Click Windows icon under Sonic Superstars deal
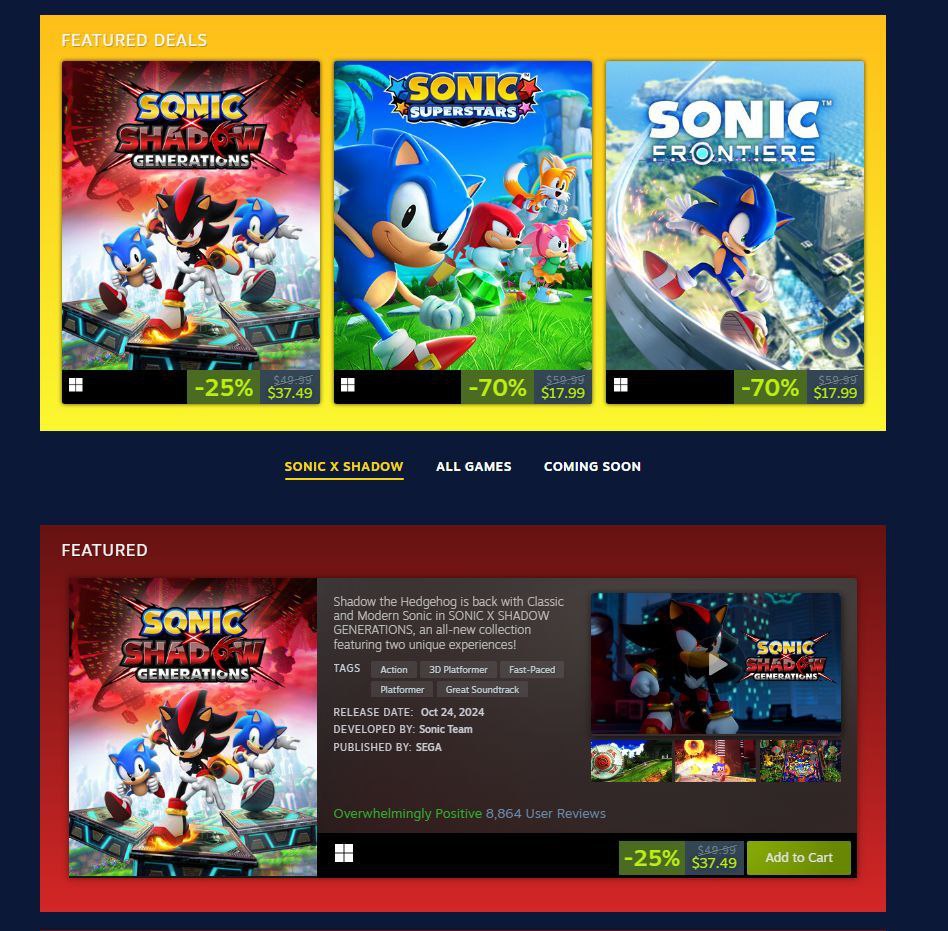The image size is (948, 931). (x=348, y=385)
